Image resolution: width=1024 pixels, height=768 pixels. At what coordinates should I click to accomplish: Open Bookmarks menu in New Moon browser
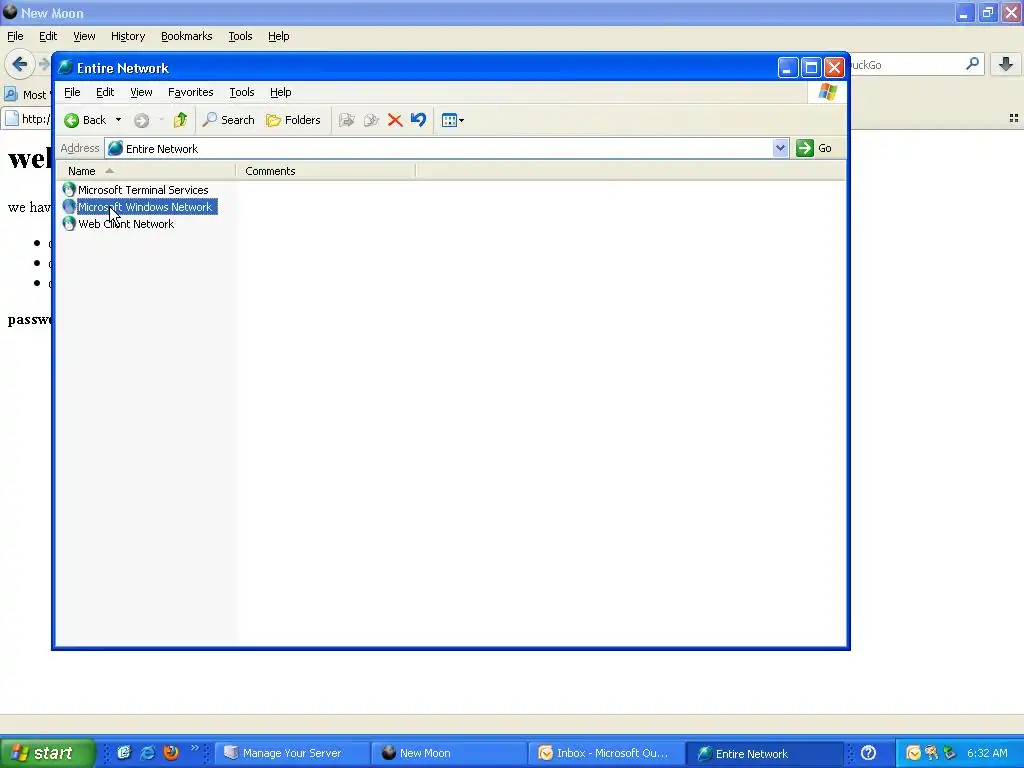pyautogui.click(x=187, y=37)
